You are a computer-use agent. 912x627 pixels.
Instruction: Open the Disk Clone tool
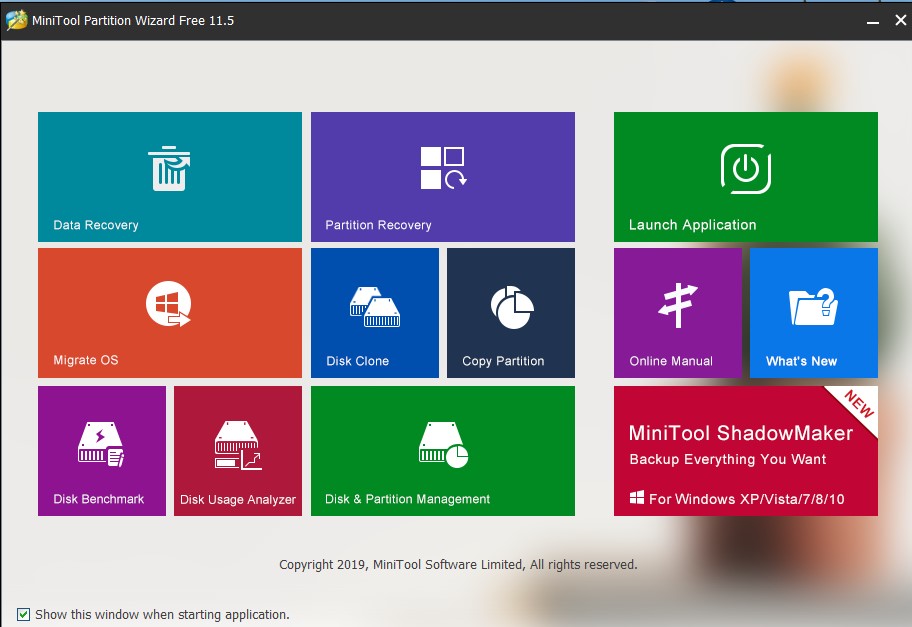click(x=374, y=312)
